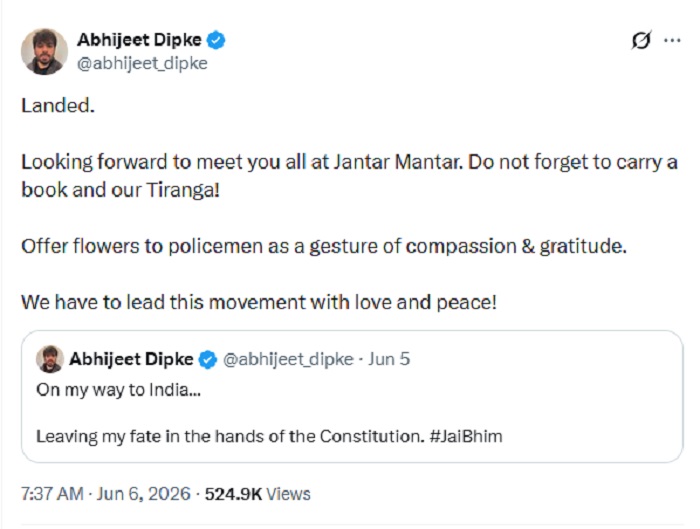Click the sentence about Jantar Mantar
This screenshot has width=700, height=529.
pos(350,176)
